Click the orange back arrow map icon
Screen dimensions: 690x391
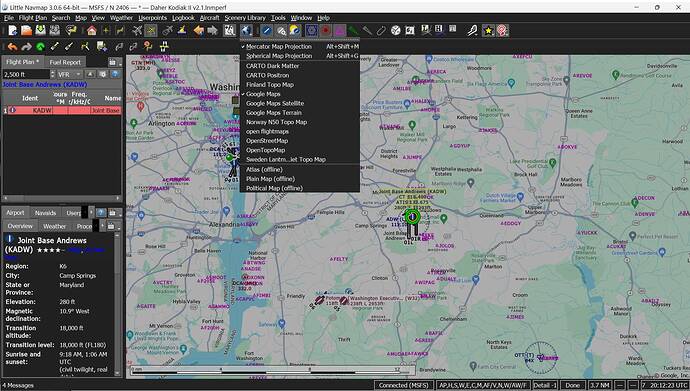coord(199,30)
